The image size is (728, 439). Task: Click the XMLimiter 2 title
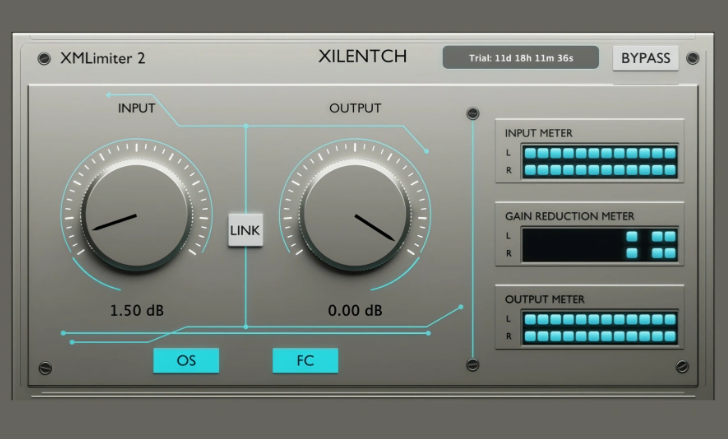click(103, 58)
